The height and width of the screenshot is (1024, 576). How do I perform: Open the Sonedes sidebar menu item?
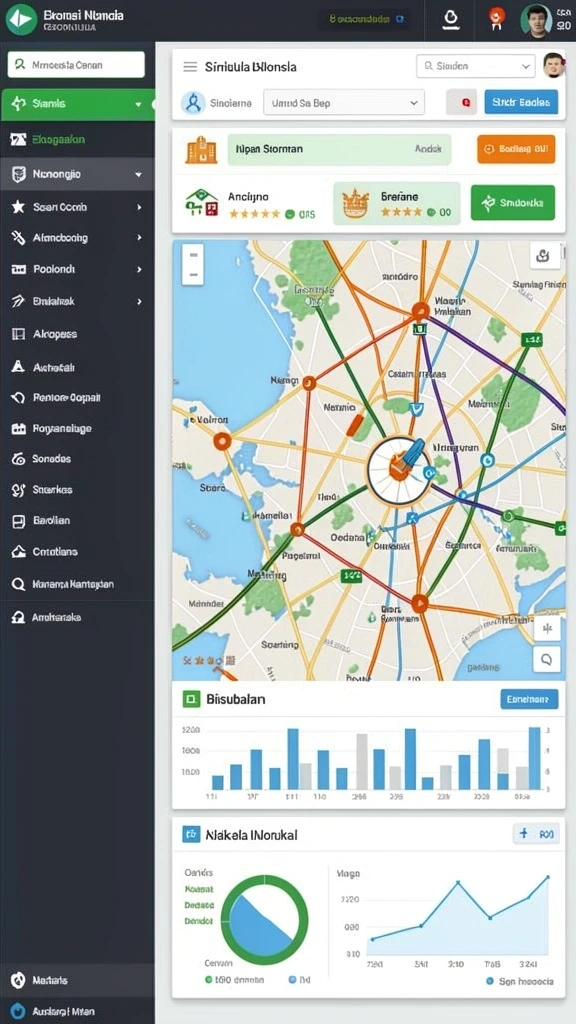coord(78,458)
